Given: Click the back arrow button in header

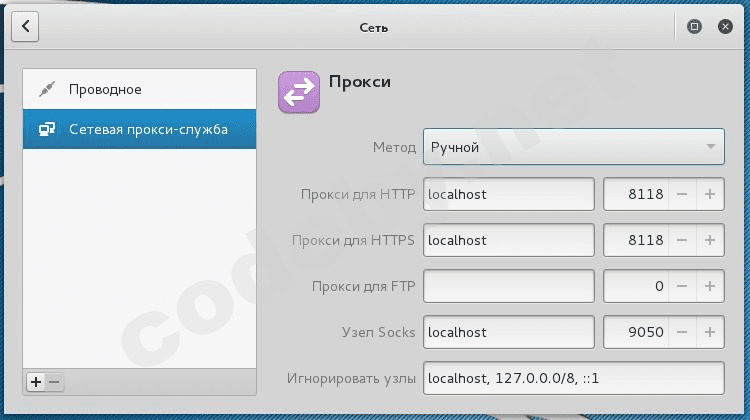Looking at the screenshot, I should 25,27.
